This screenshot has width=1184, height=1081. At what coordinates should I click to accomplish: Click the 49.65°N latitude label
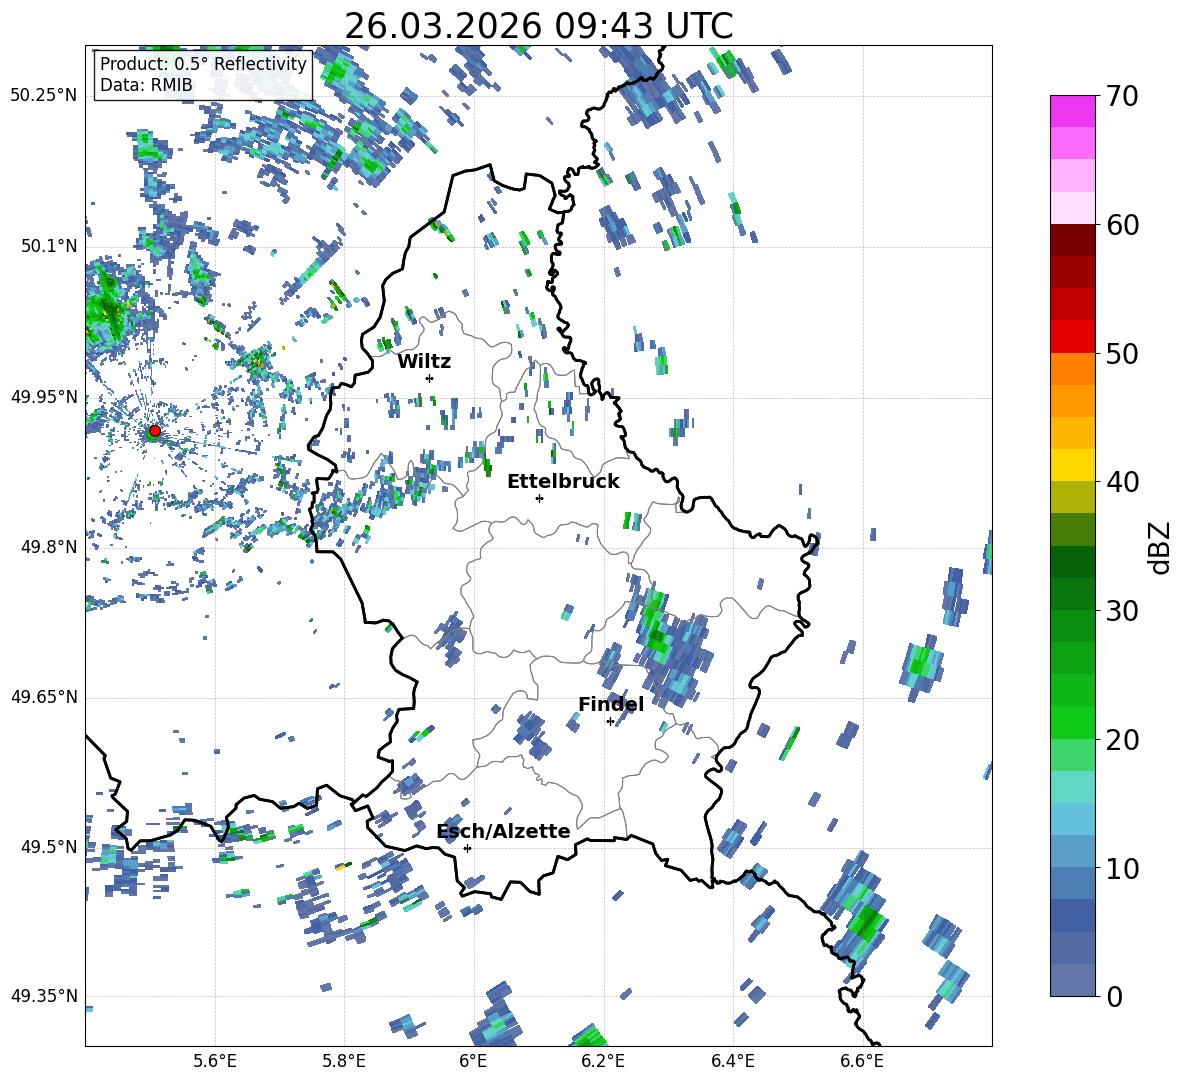point(44,697)
